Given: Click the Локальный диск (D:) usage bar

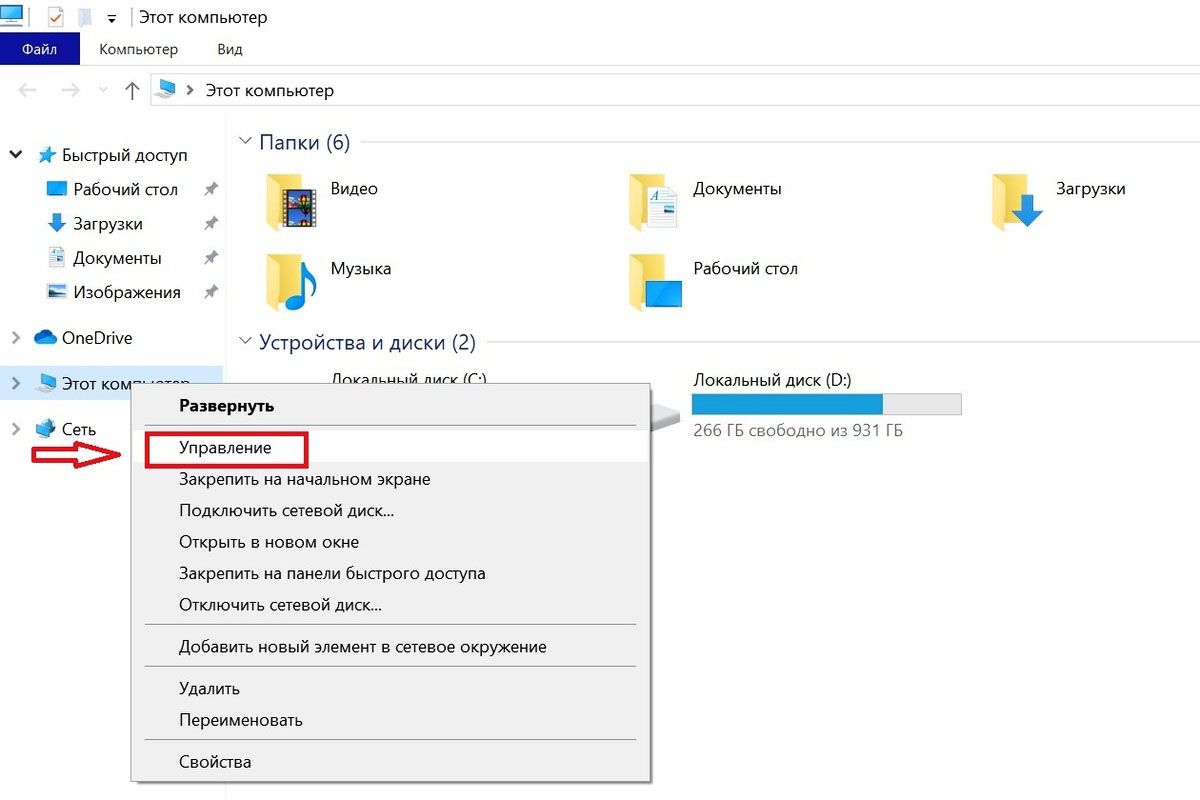Looking at the screenshot, I should coord(826,404).
